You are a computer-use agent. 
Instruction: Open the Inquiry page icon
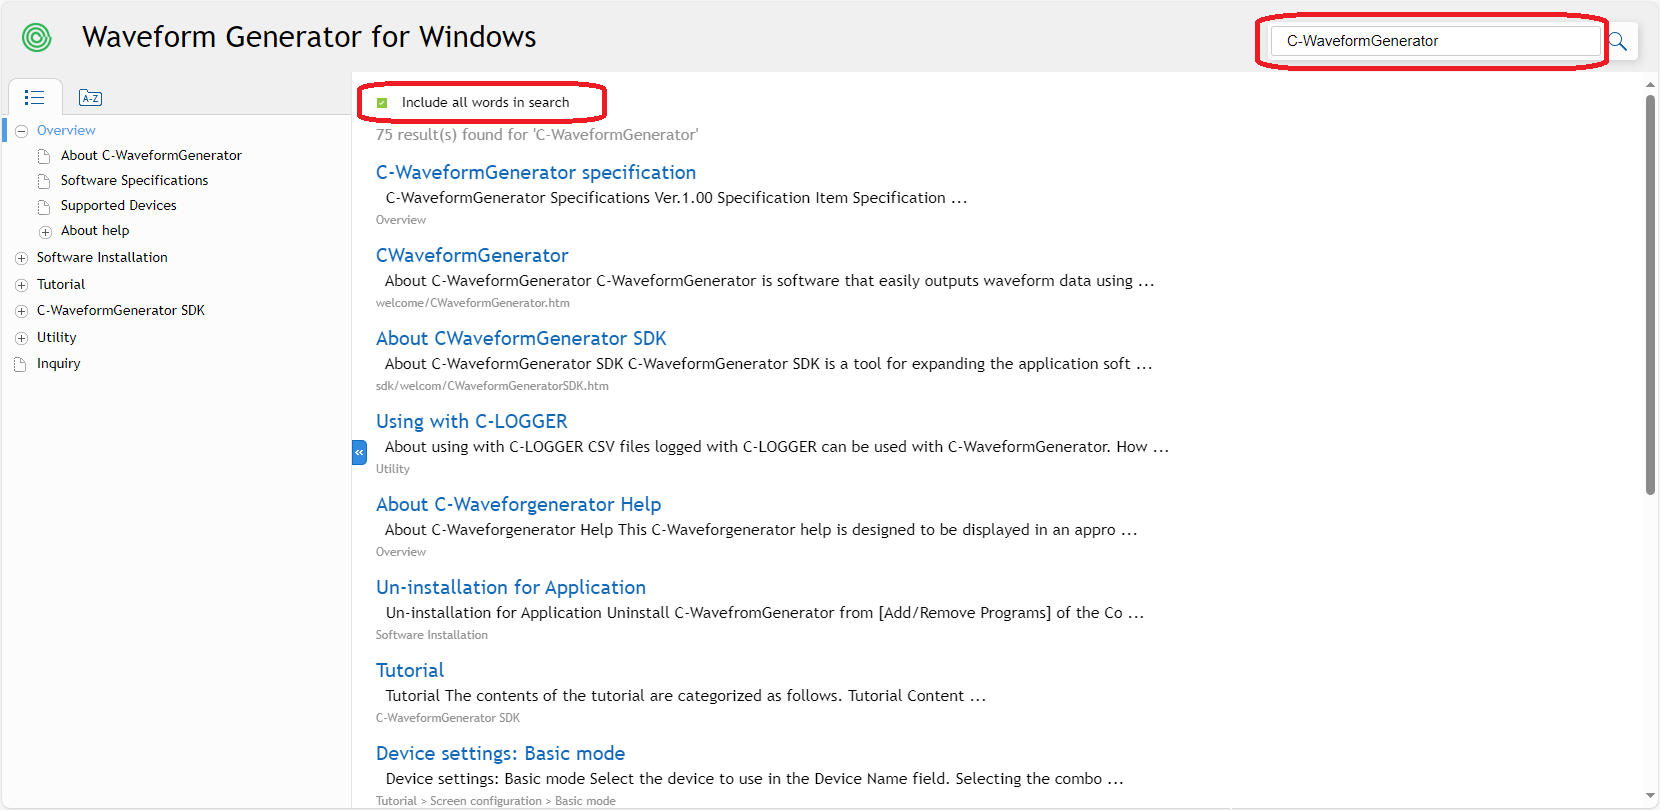tap(20, 364)
